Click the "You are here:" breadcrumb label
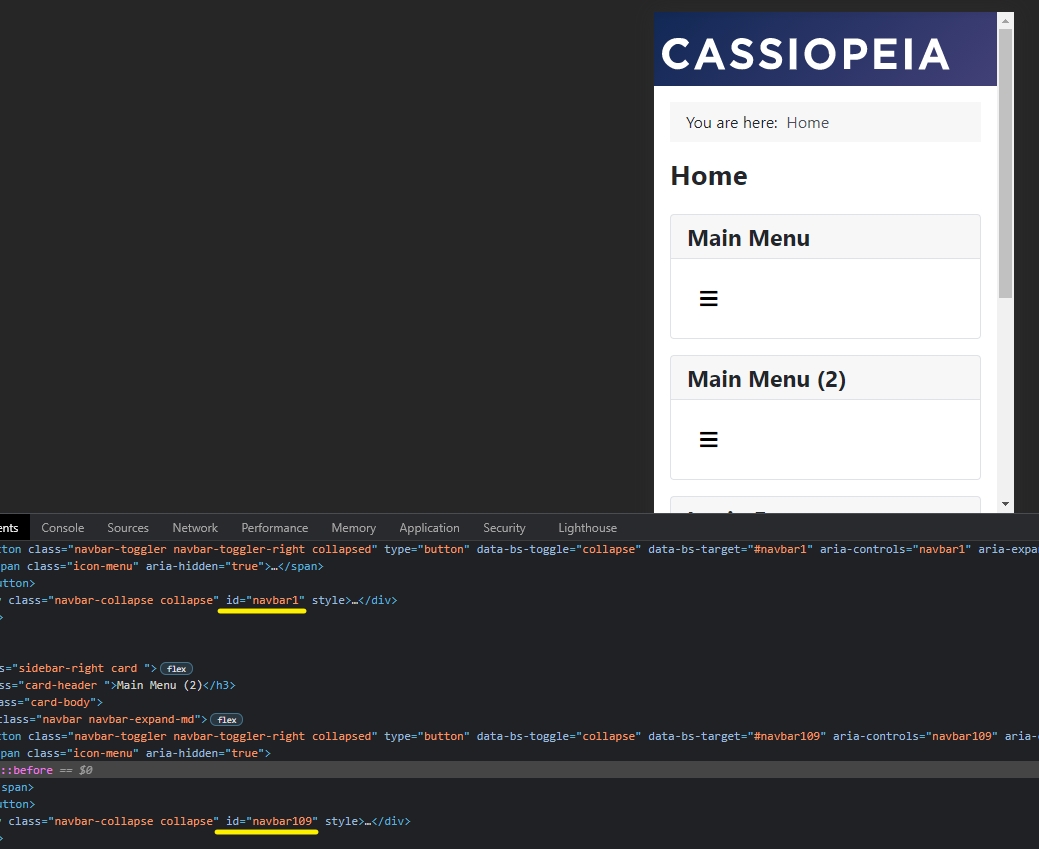 (732, 123)
